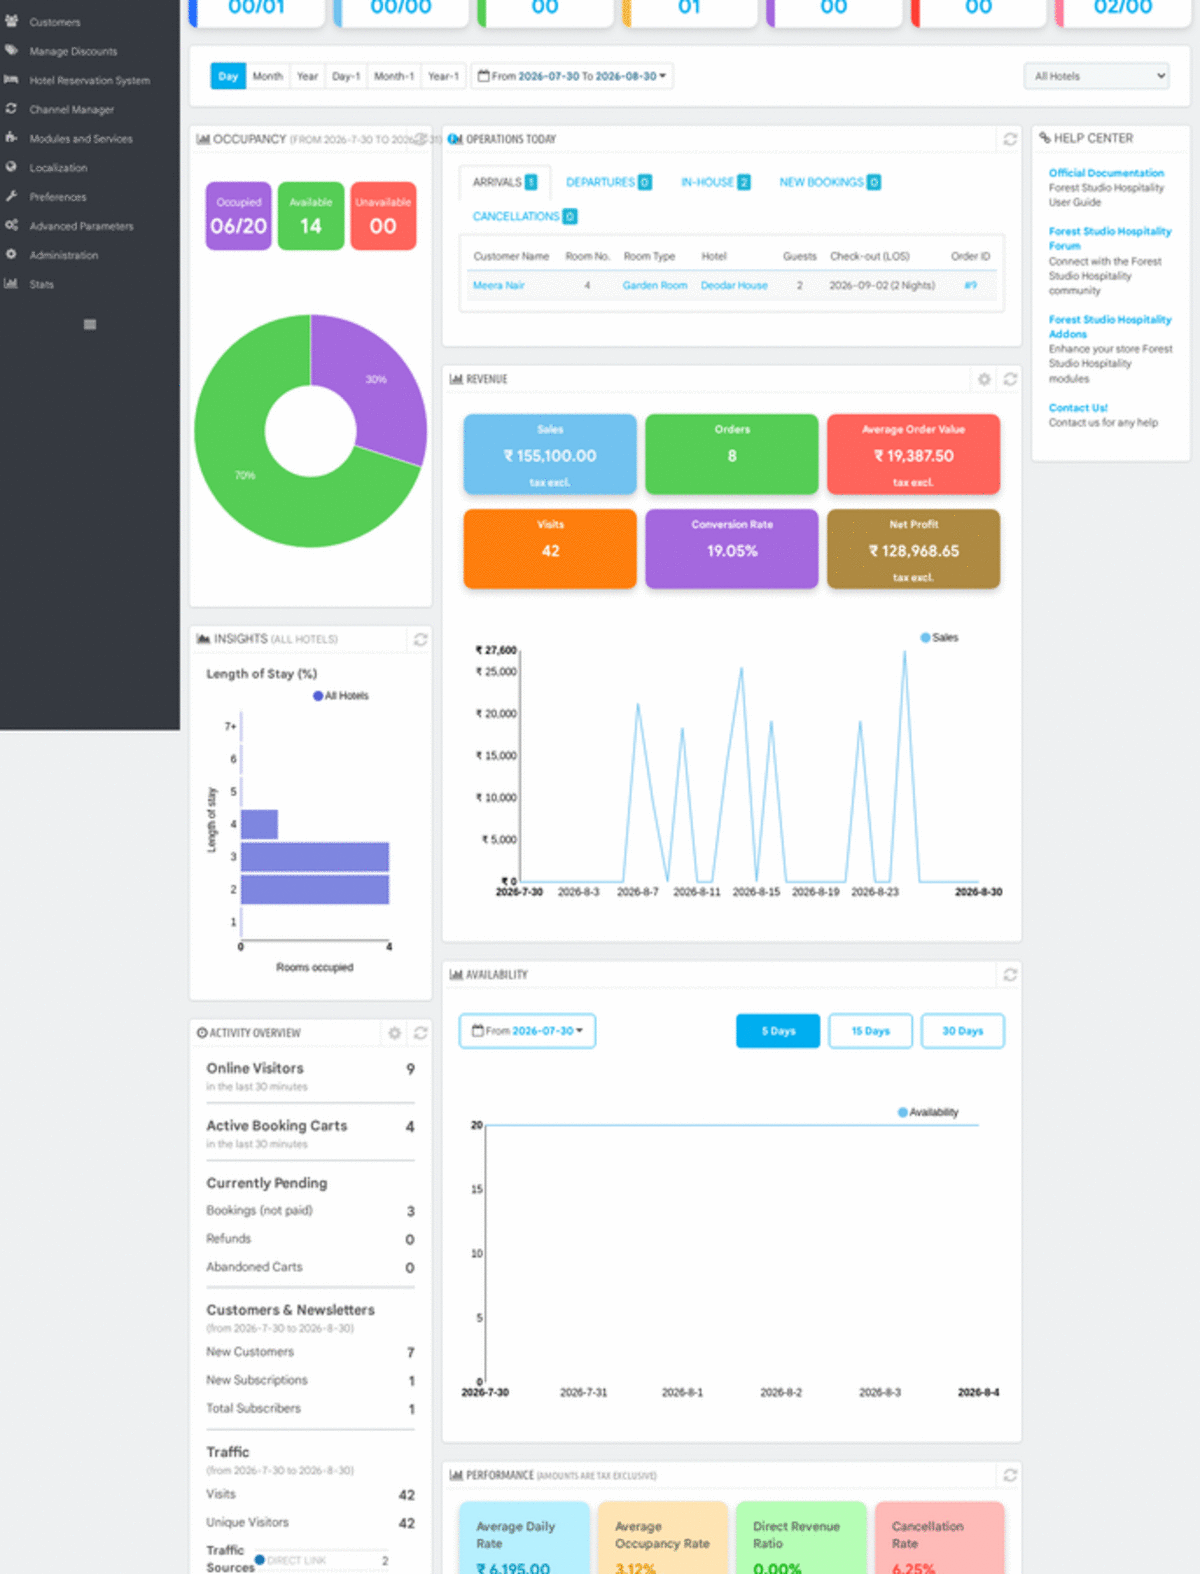
Task: Open Availability From date dropdown
Action: [527, 1031]
